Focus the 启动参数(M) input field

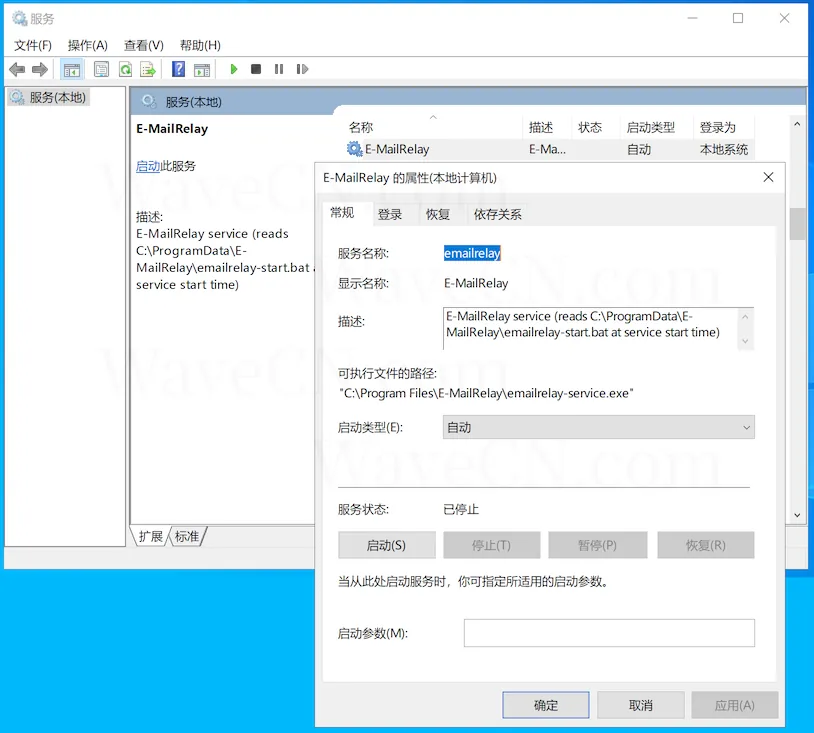[x=609, y=633]
